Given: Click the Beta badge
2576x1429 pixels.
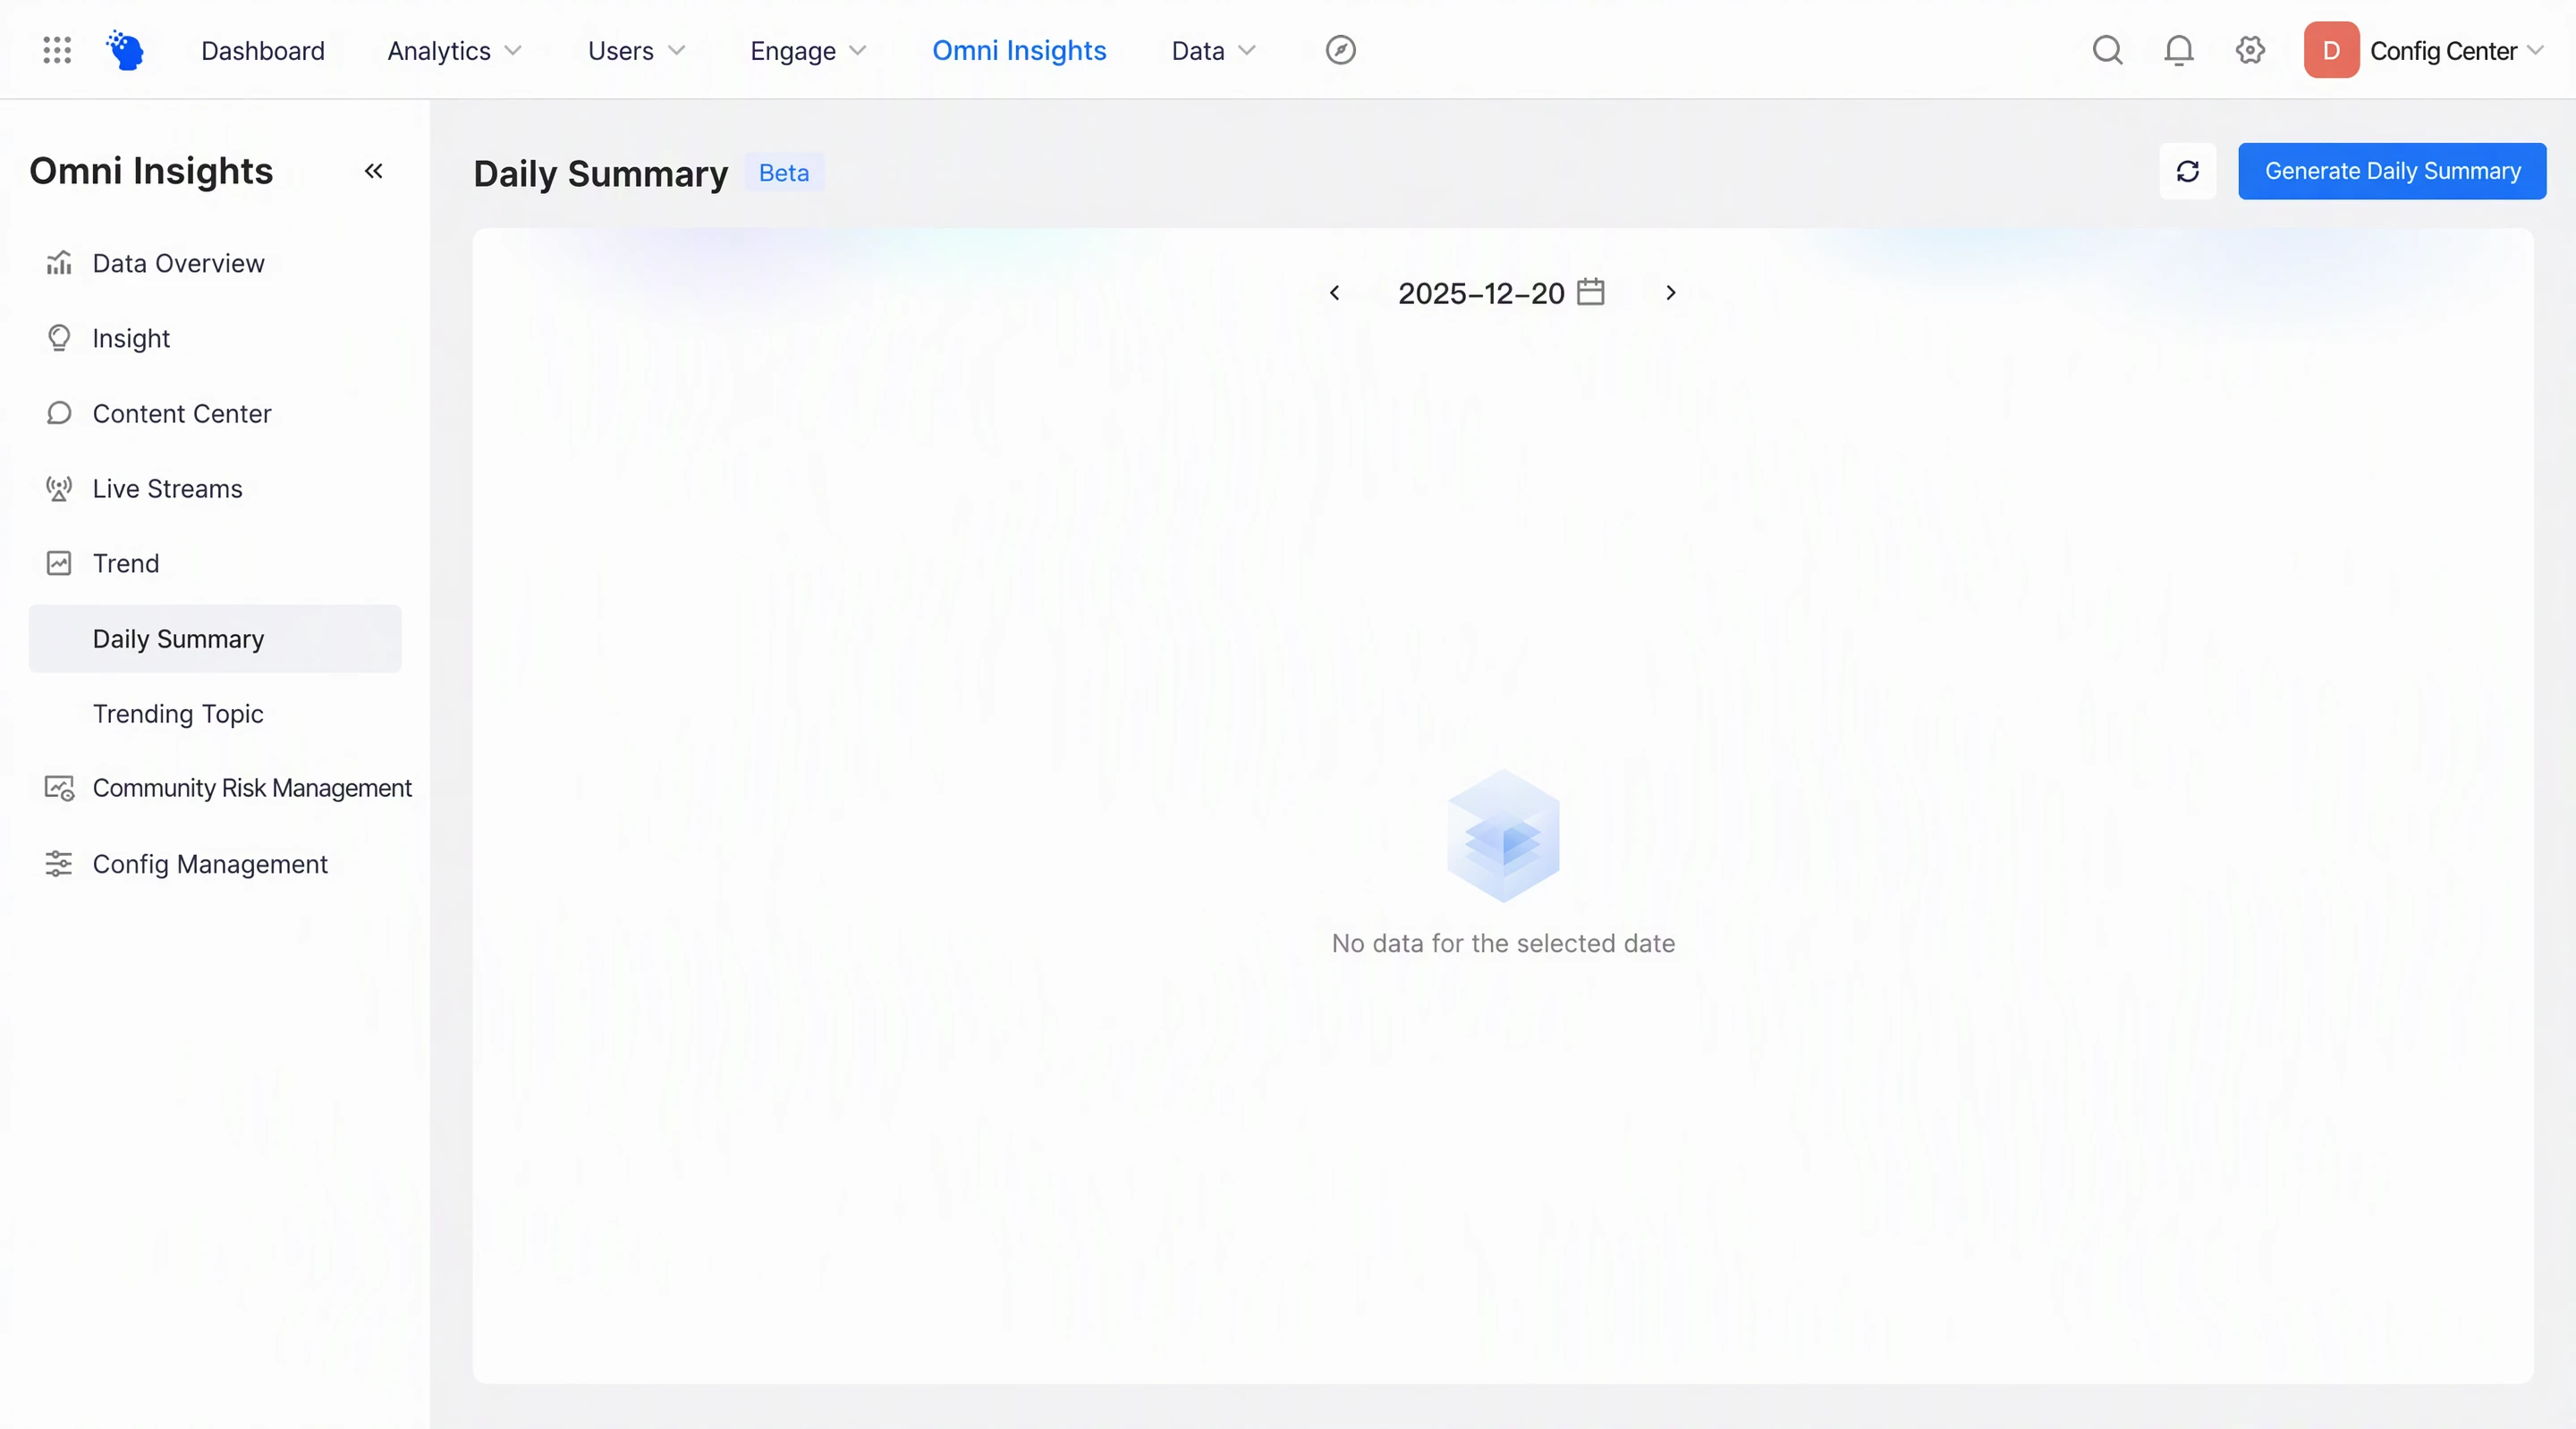Looking at the screenshot, I should (x=783, y=173).
